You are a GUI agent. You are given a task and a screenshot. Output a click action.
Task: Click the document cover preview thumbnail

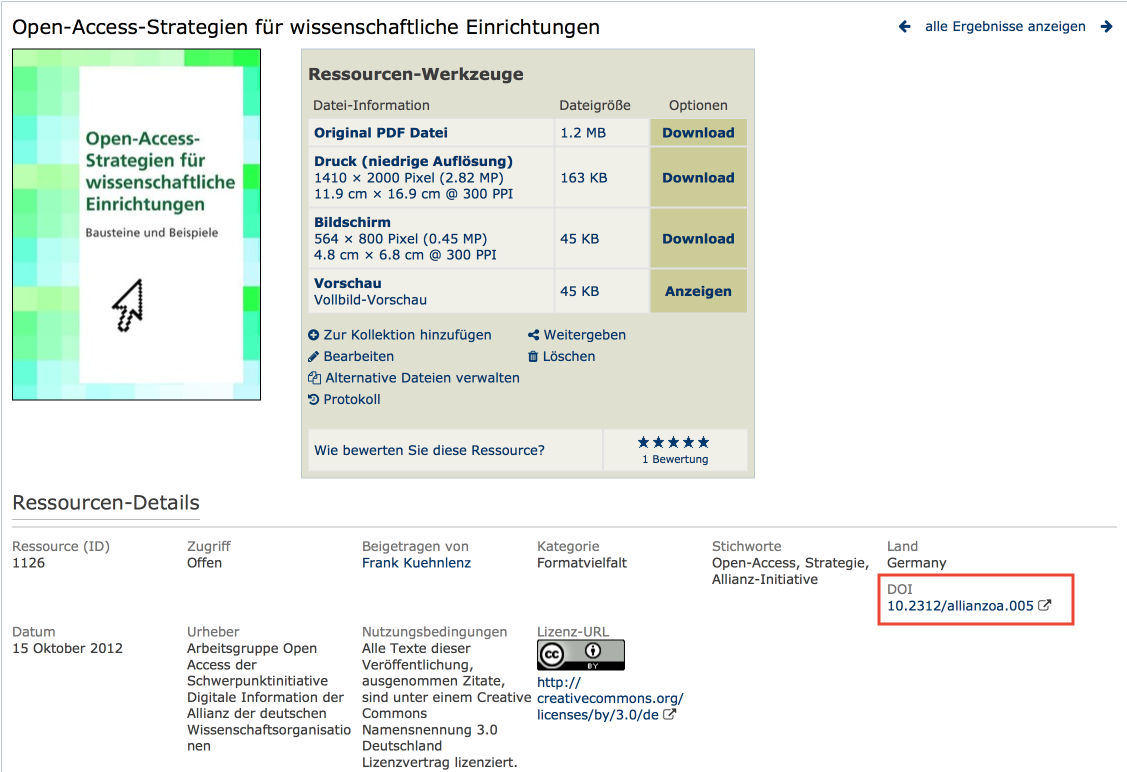137,225
